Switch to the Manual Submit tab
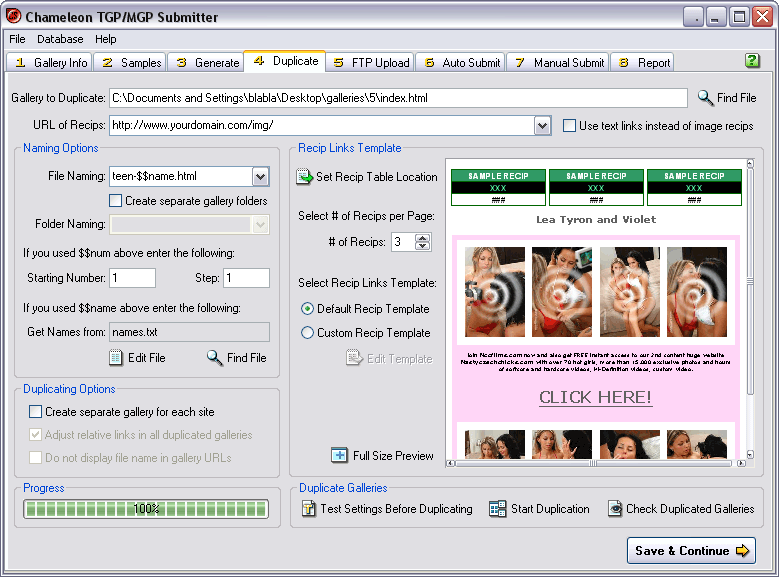This screenshot has height=577, width=779. [x=558, y=63]
